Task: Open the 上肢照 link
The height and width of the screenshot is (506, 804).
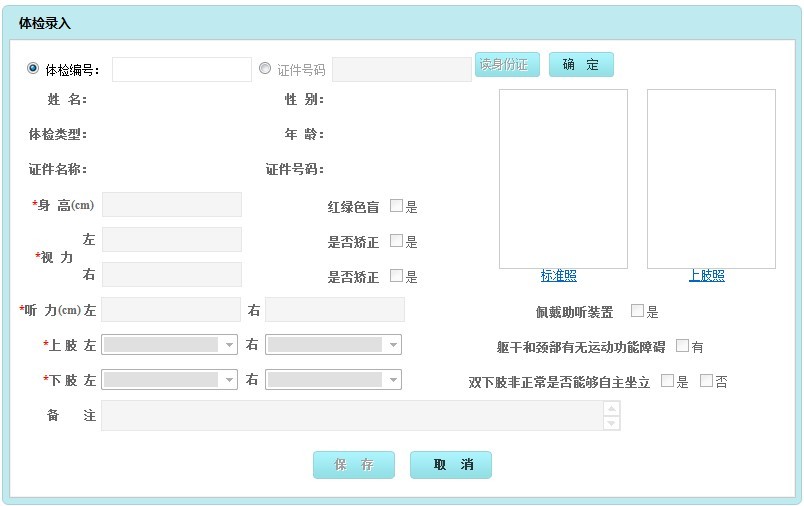Action: (707, 276)
